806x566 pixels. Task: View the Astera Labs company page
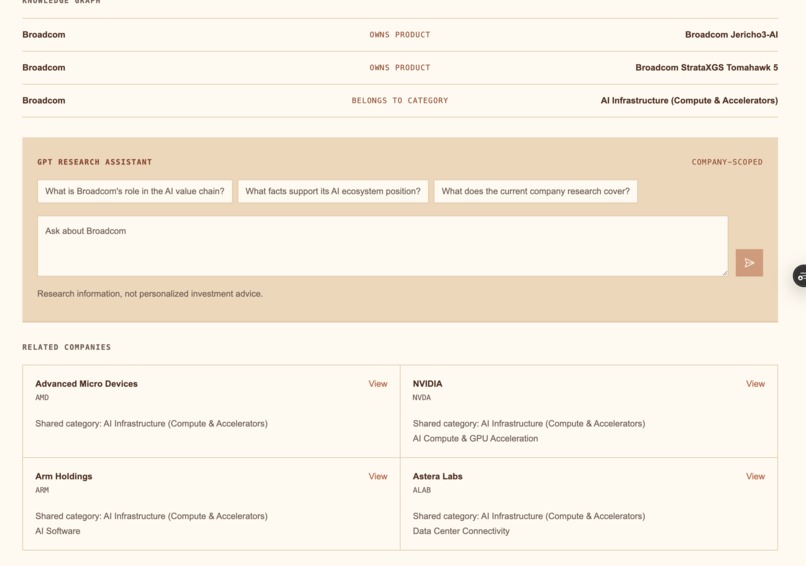(x=755, y=476)
